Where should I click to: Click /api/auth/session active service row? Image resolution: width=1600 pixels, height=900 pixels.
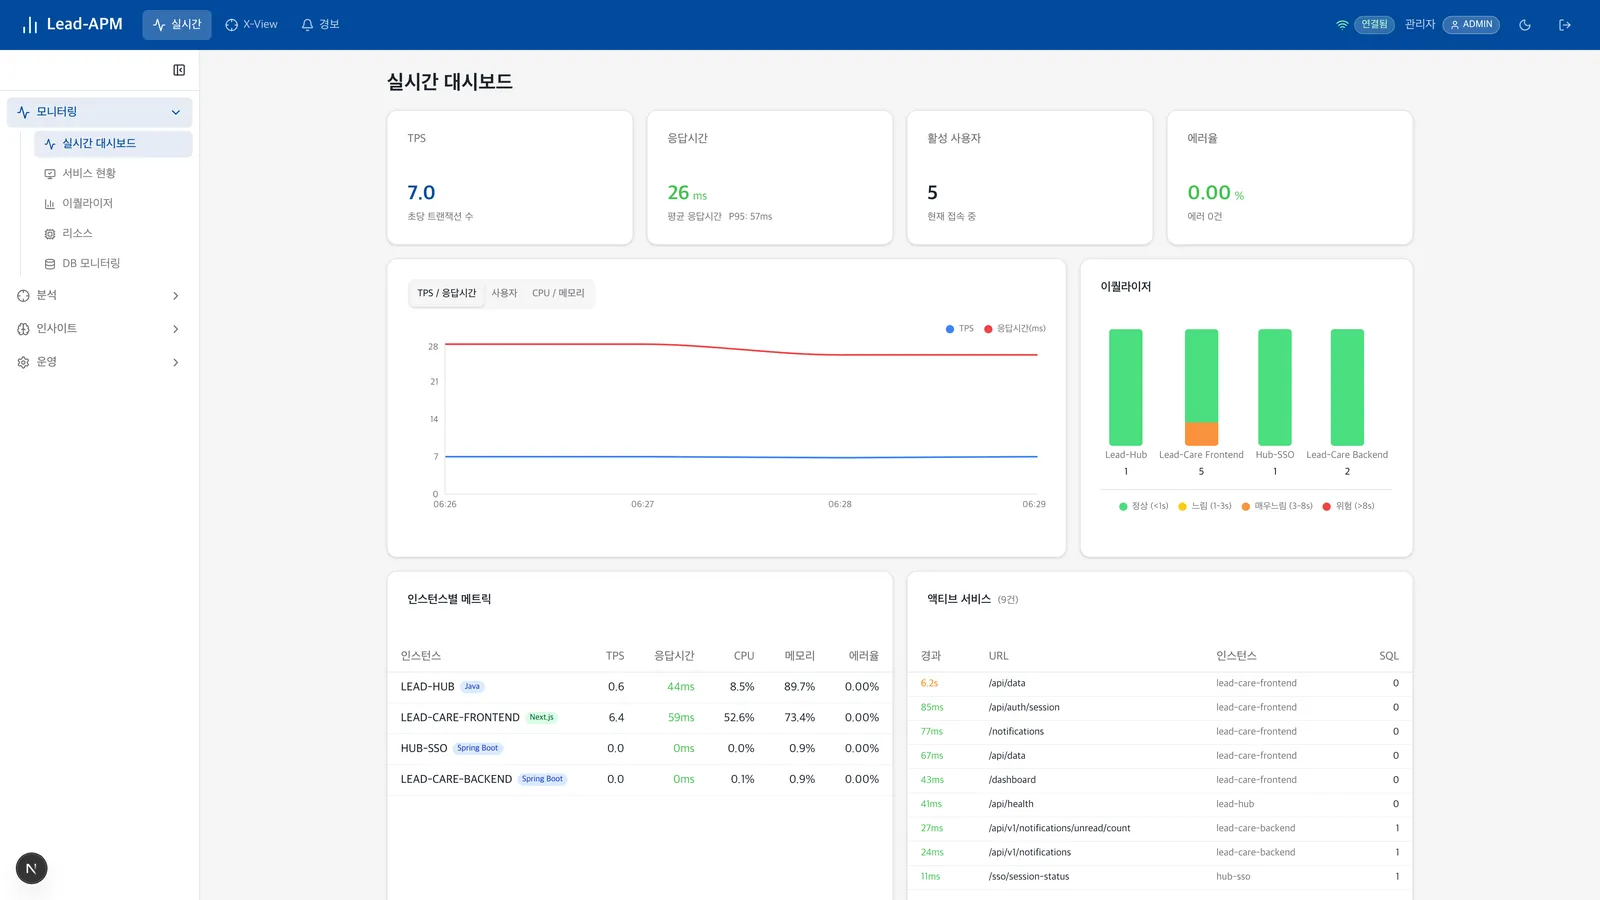(x=1160, y=708)
